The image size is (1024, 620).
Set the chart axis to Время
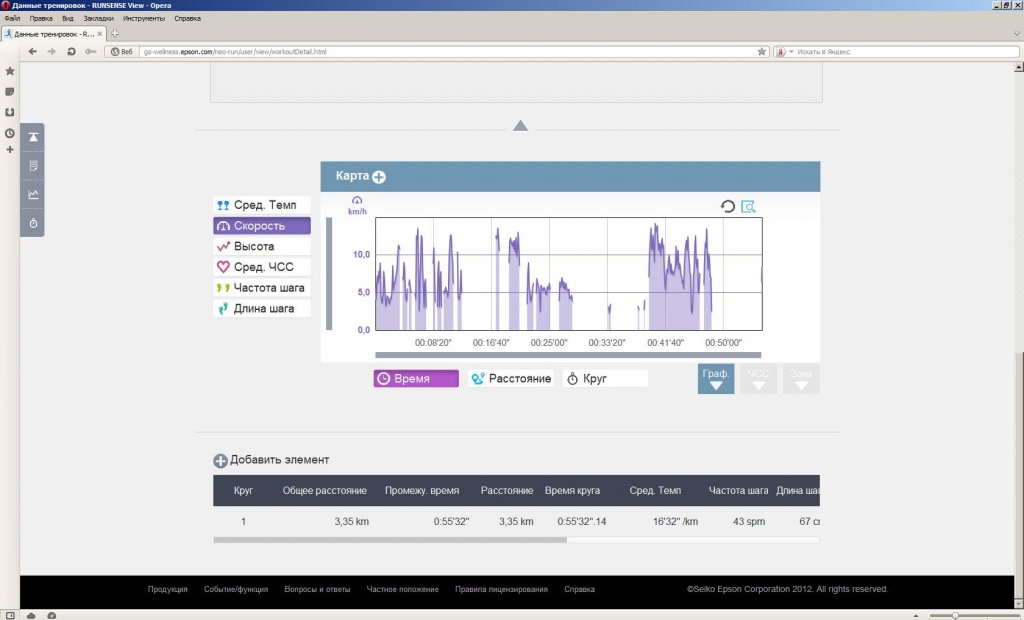pos(416,379)
